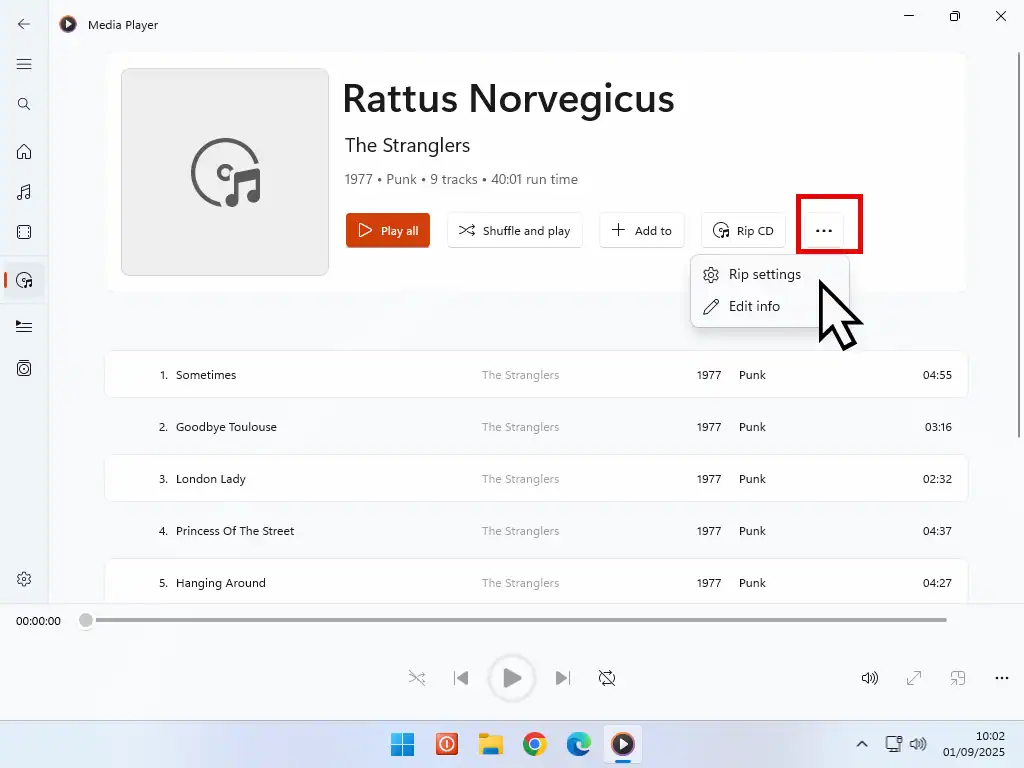Click The Stranglers in Sometimes row

point(520,375)
